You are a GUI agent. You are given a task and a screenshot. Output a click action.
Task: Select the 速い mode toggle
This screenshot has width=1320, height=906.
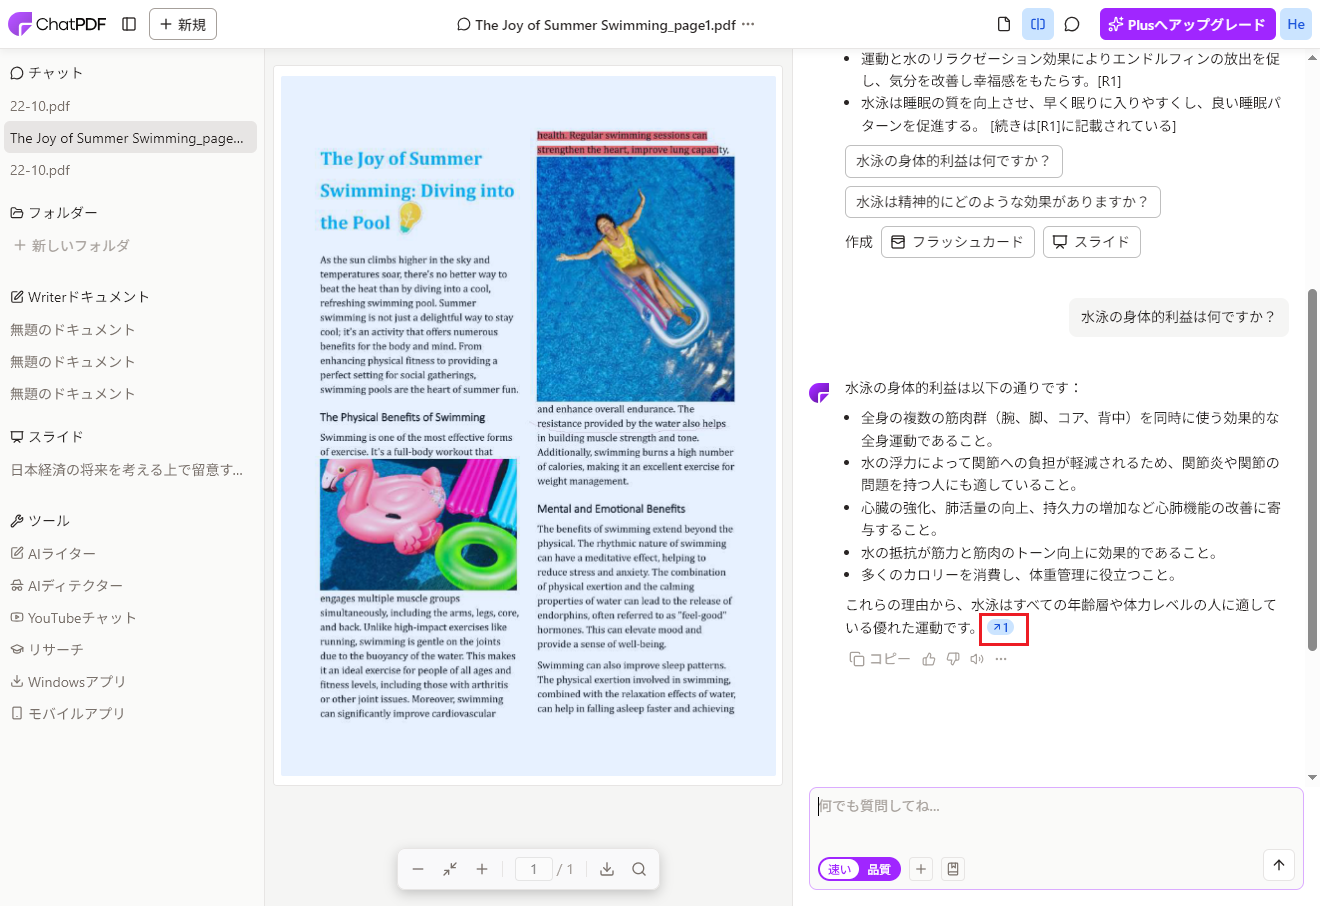tap(840, 869)
